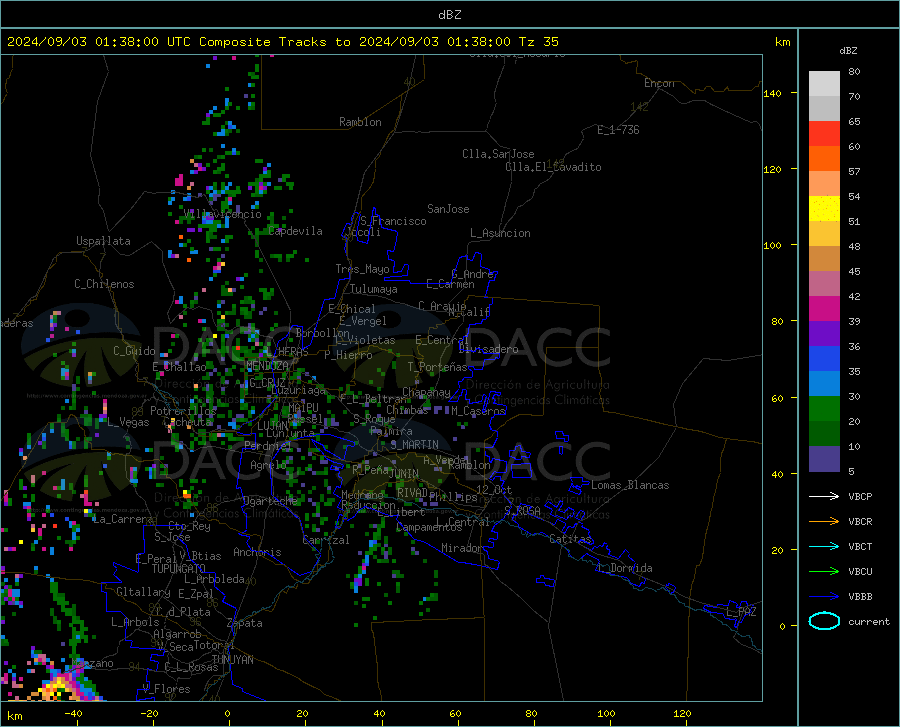Click the Villavicencio label on map

(223, 214)
